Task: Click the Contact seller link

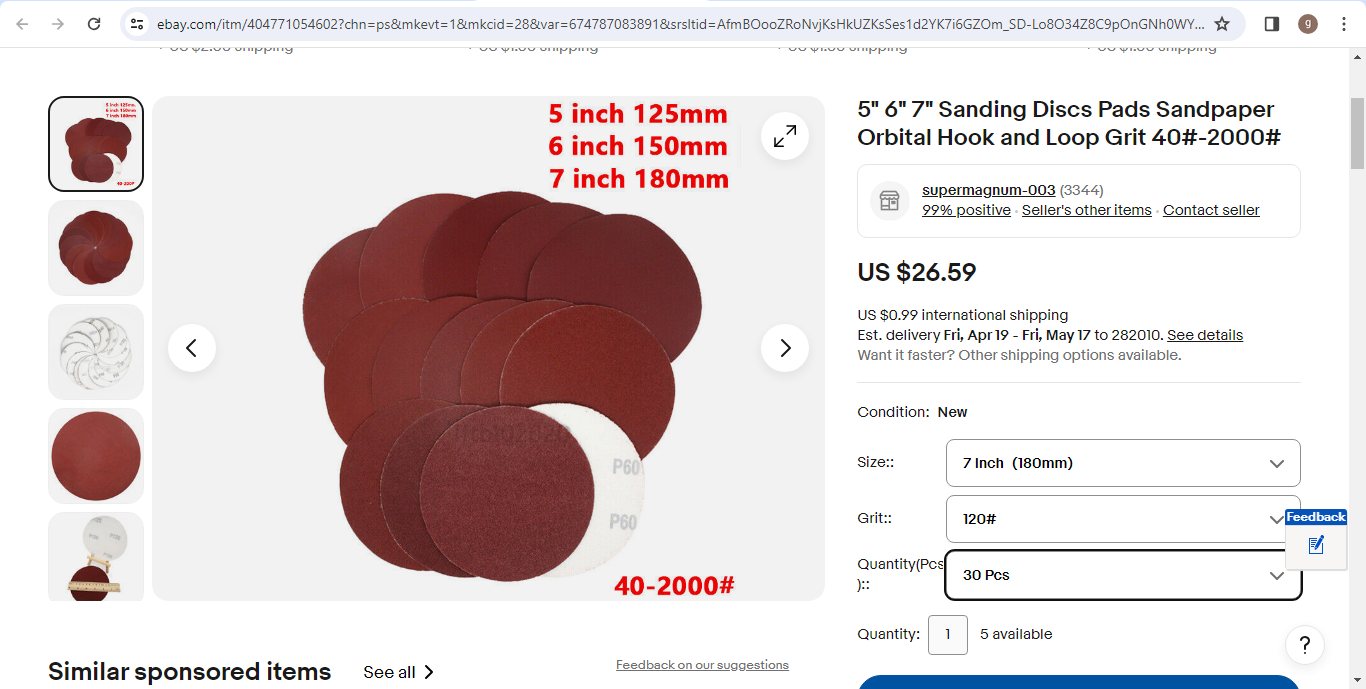Action: pos(1211,210)
